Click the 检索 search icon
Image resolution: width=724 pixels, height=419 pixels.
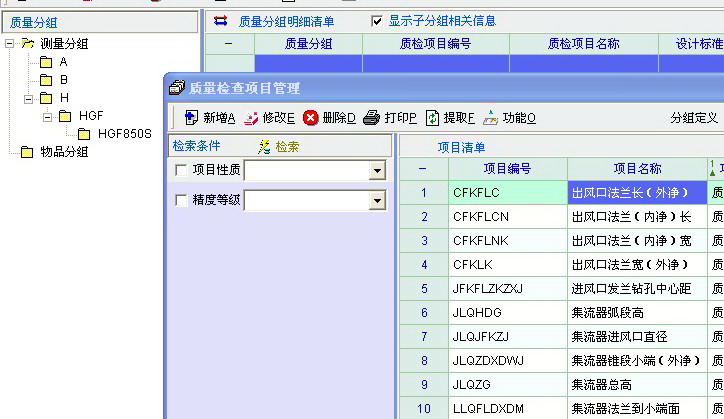point(265,147)
